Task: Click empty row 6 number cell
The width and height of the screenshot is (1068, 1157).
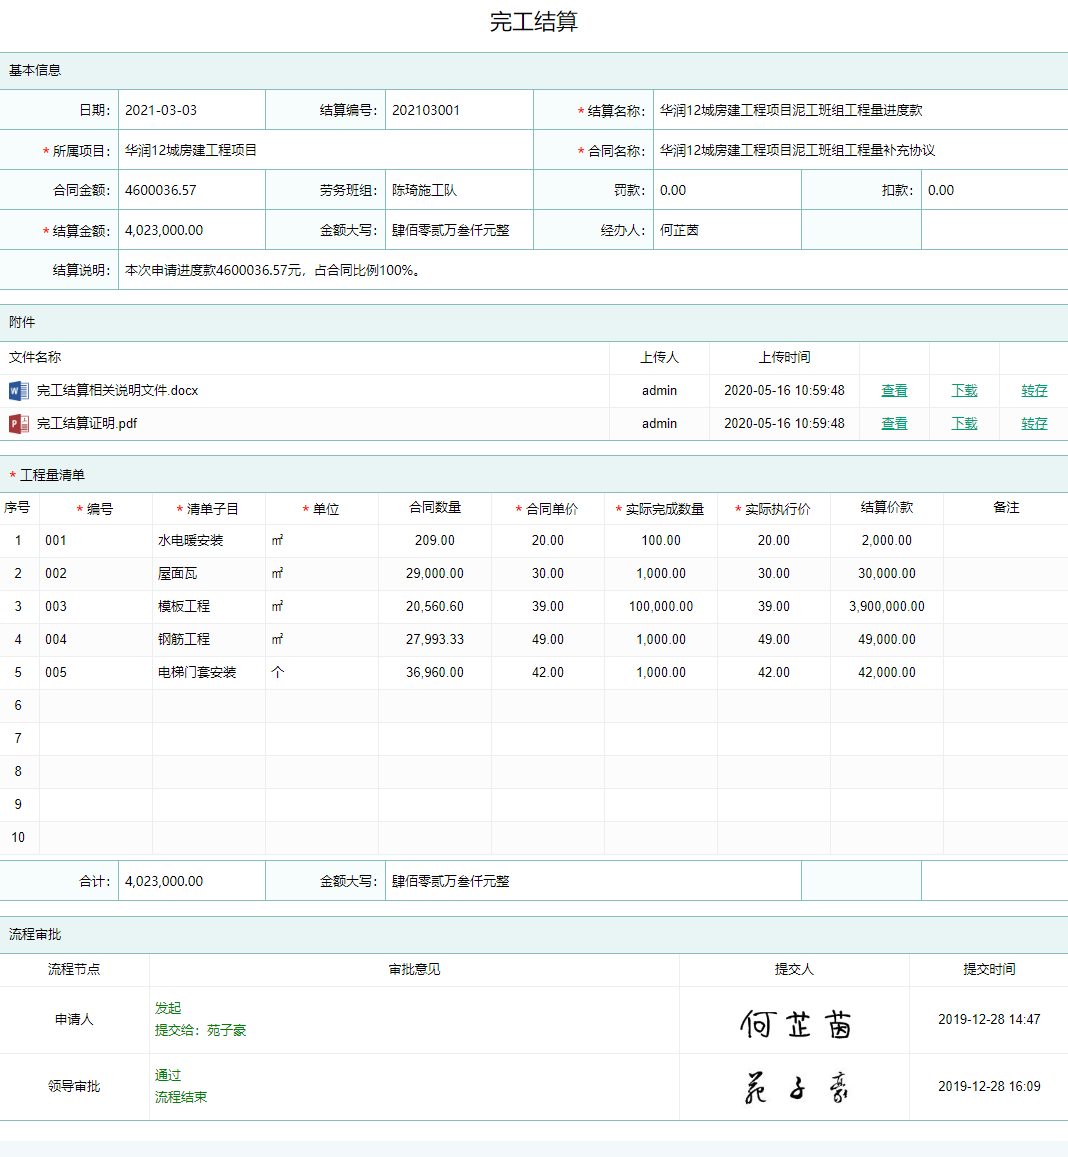Action: [x=18, y=705]
